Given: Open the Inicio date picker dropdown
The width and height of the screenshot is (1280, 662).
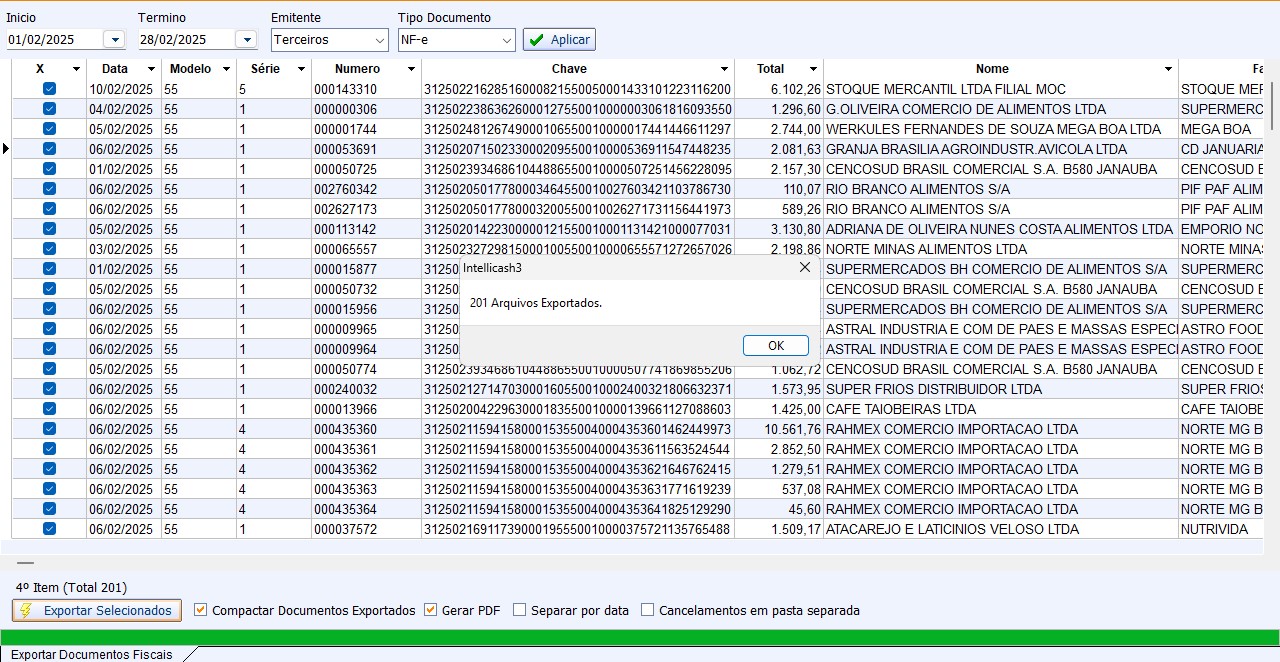Looking at the screenshot, I should (114, 39).
